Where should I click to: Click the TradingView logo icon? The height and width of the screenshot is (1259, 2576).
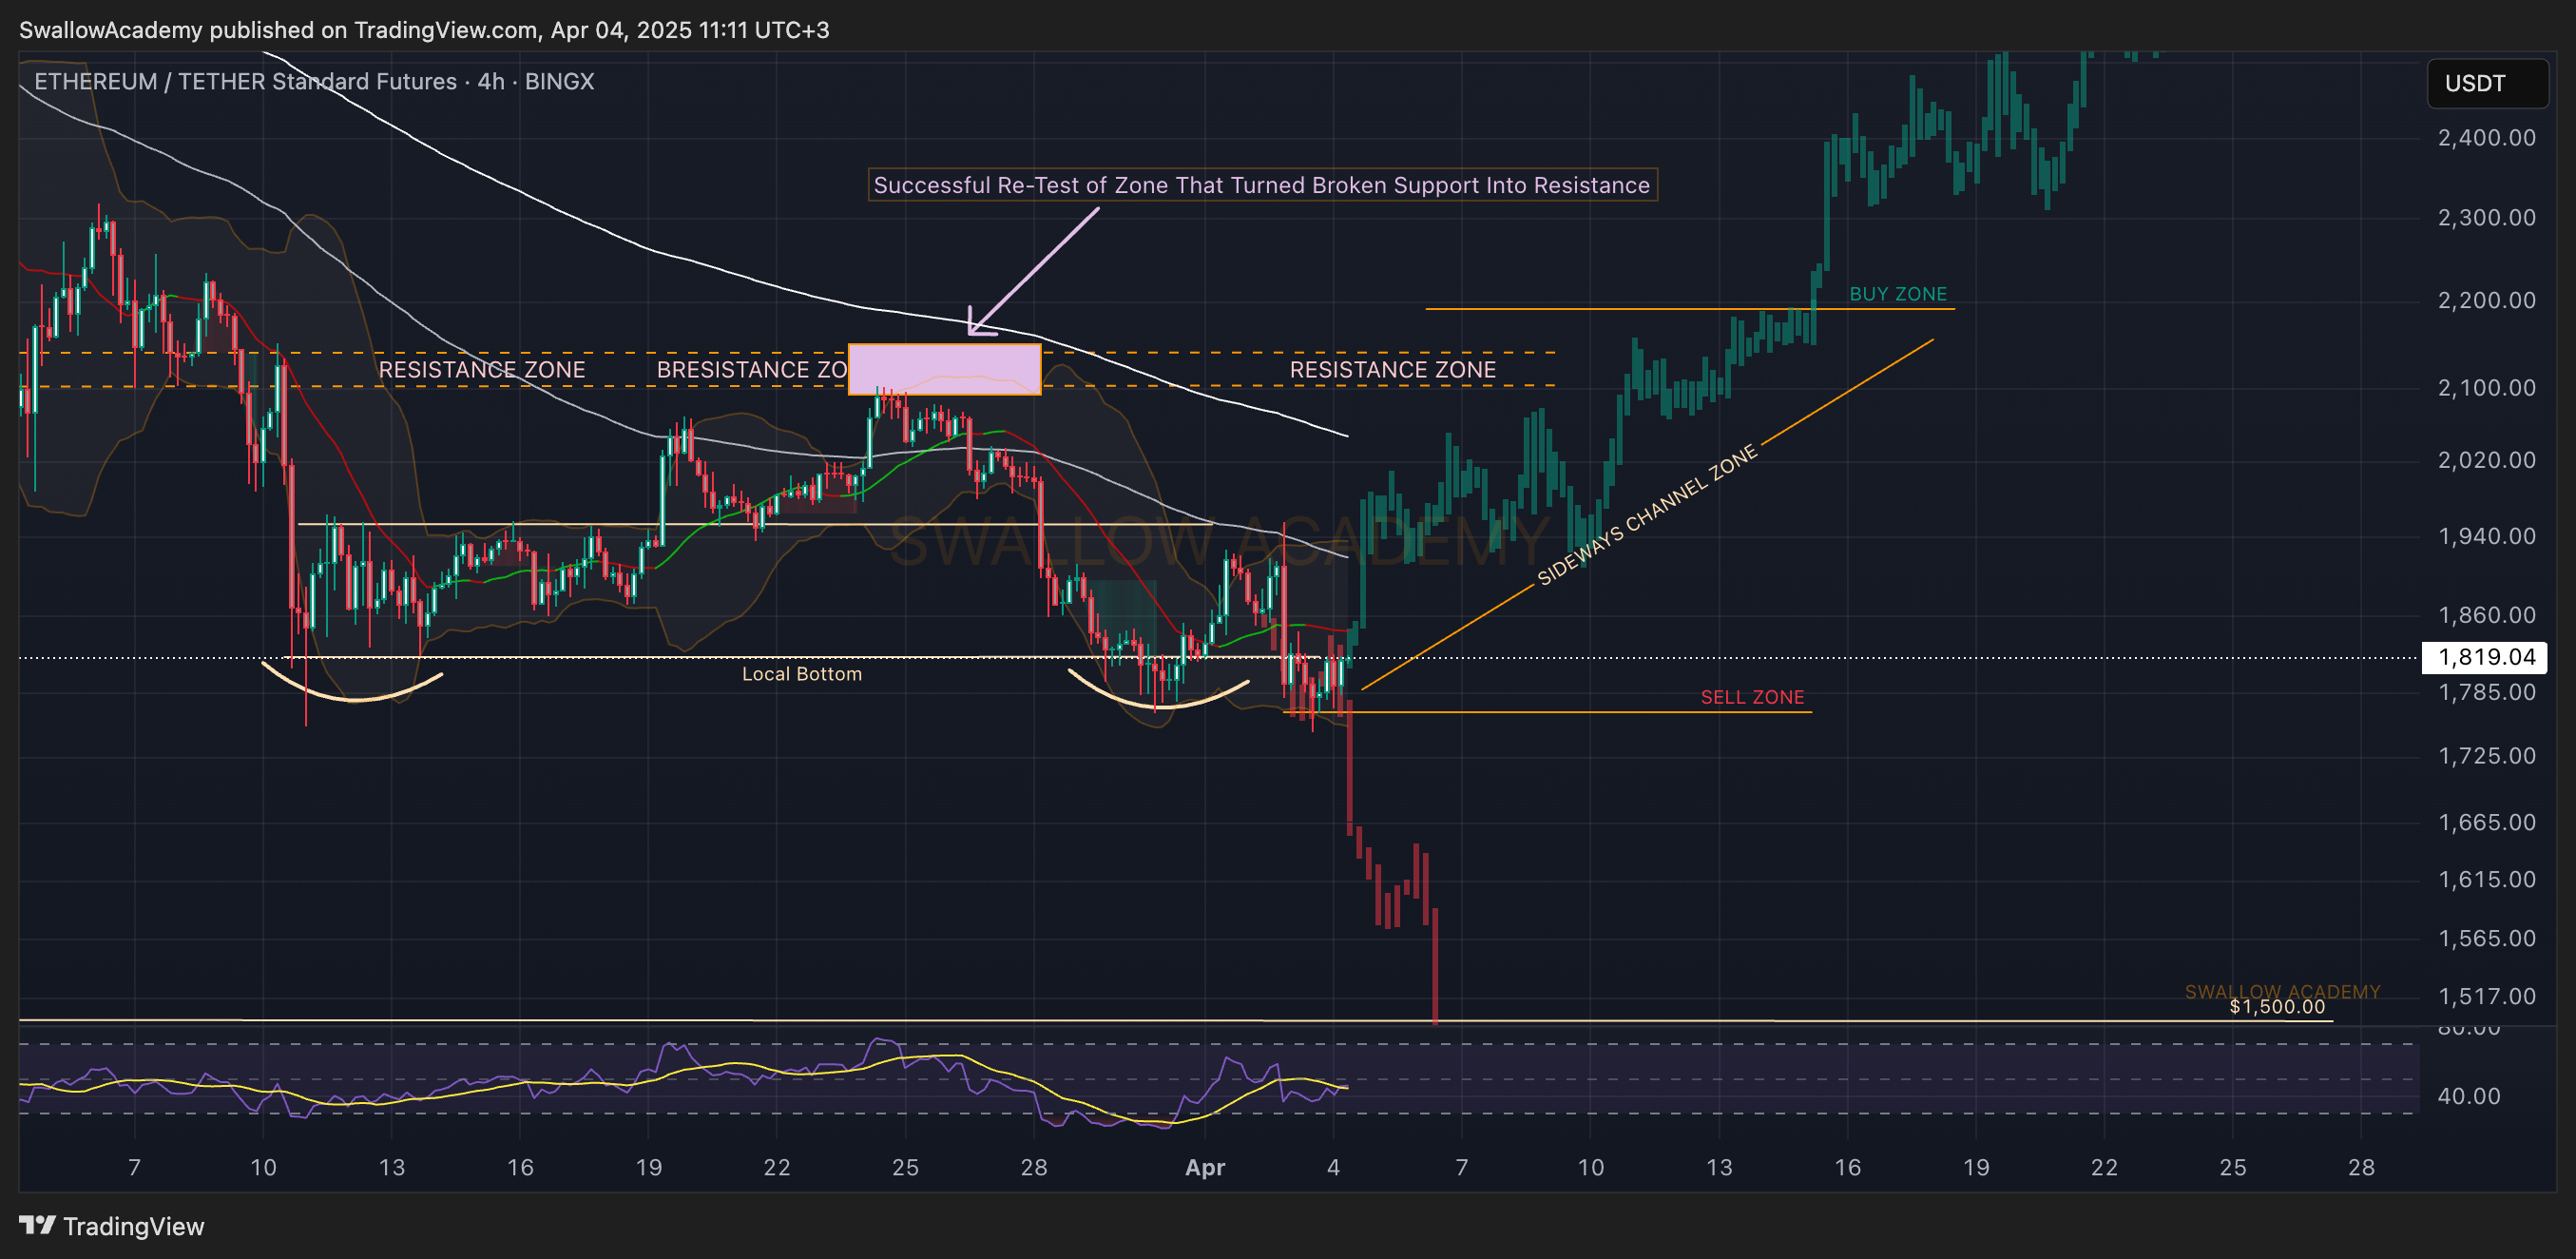tap(37, 1225)
